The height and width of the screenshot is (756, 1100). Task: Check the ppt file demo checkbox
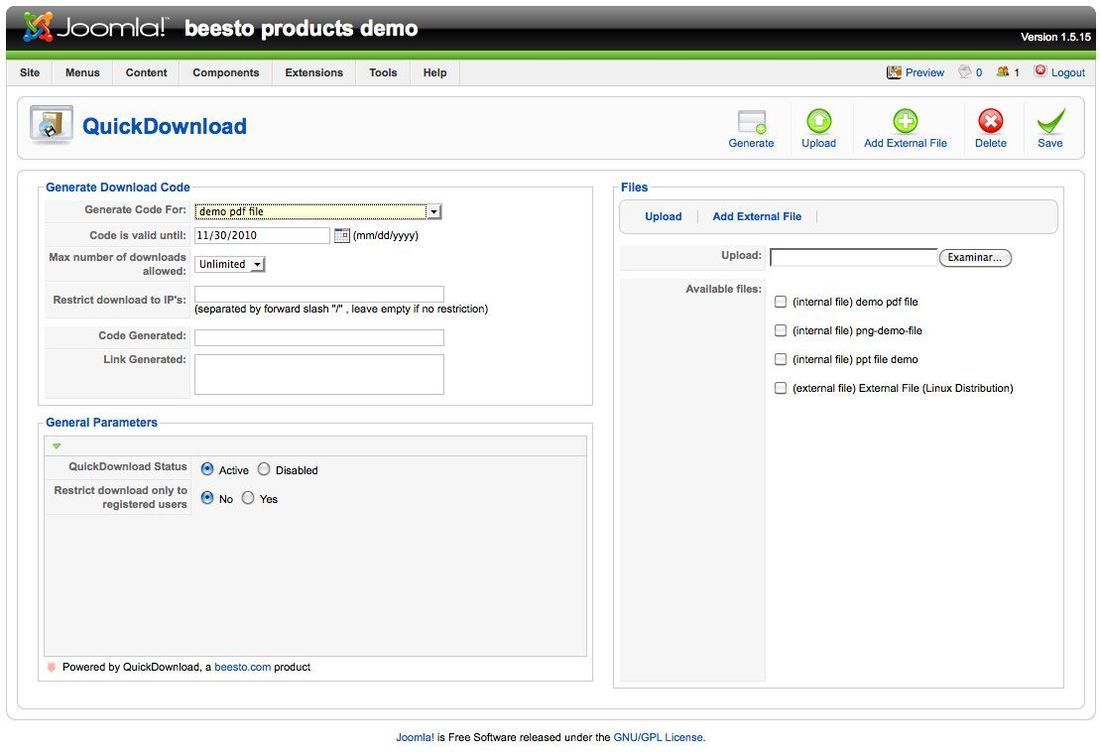tap(780, 359)
